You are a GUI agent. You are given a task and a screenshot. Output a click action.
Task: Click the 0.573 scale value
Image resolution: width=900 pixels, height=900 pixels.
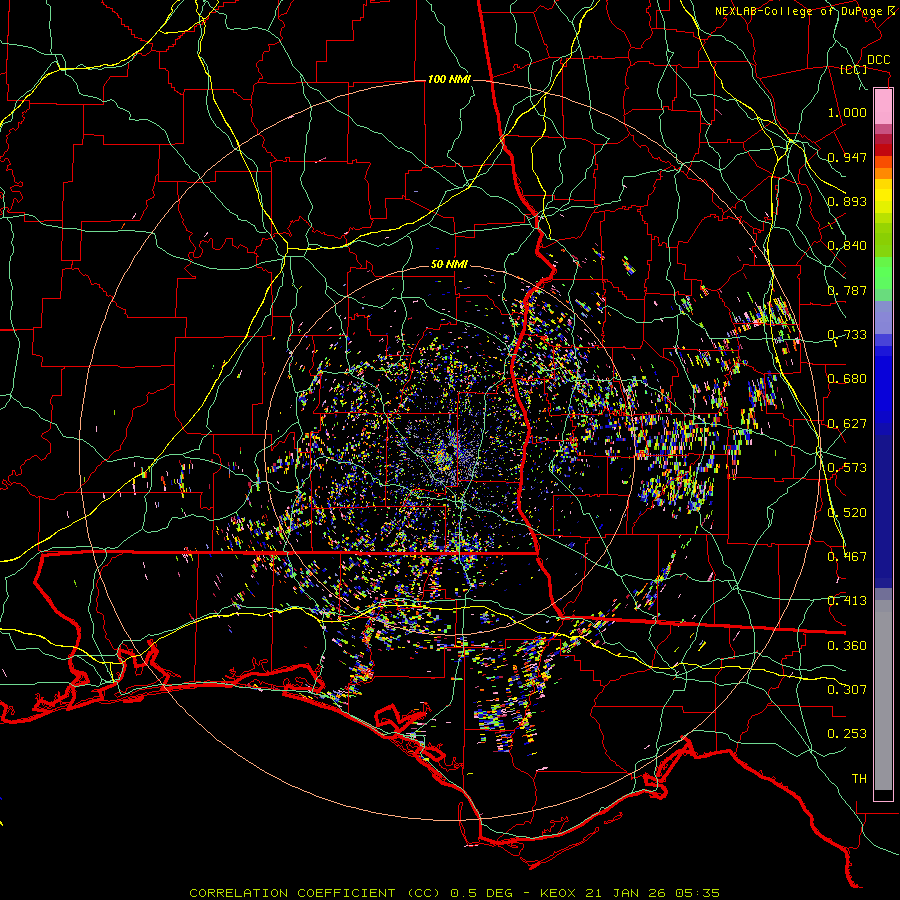pos(847,468)
